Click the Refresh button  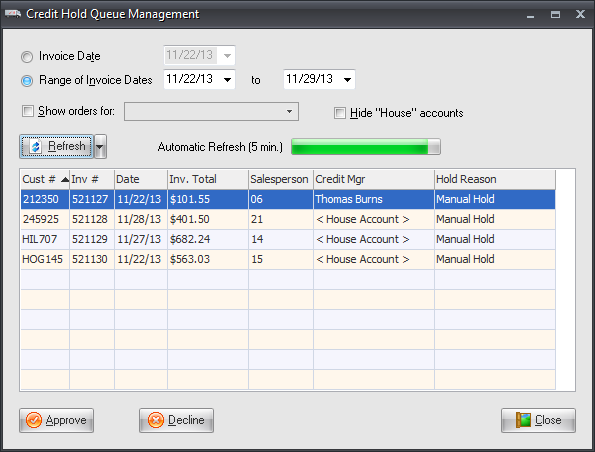[x=56, y=146]
